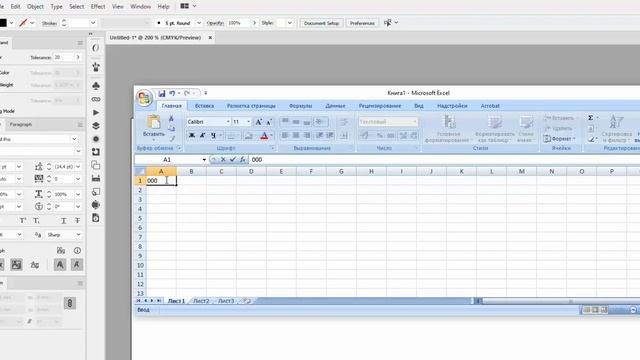The width and height of the screenshot is (640, 360).
Task: Click the Select All corner in Excel grid
Action: pos(140,171)
